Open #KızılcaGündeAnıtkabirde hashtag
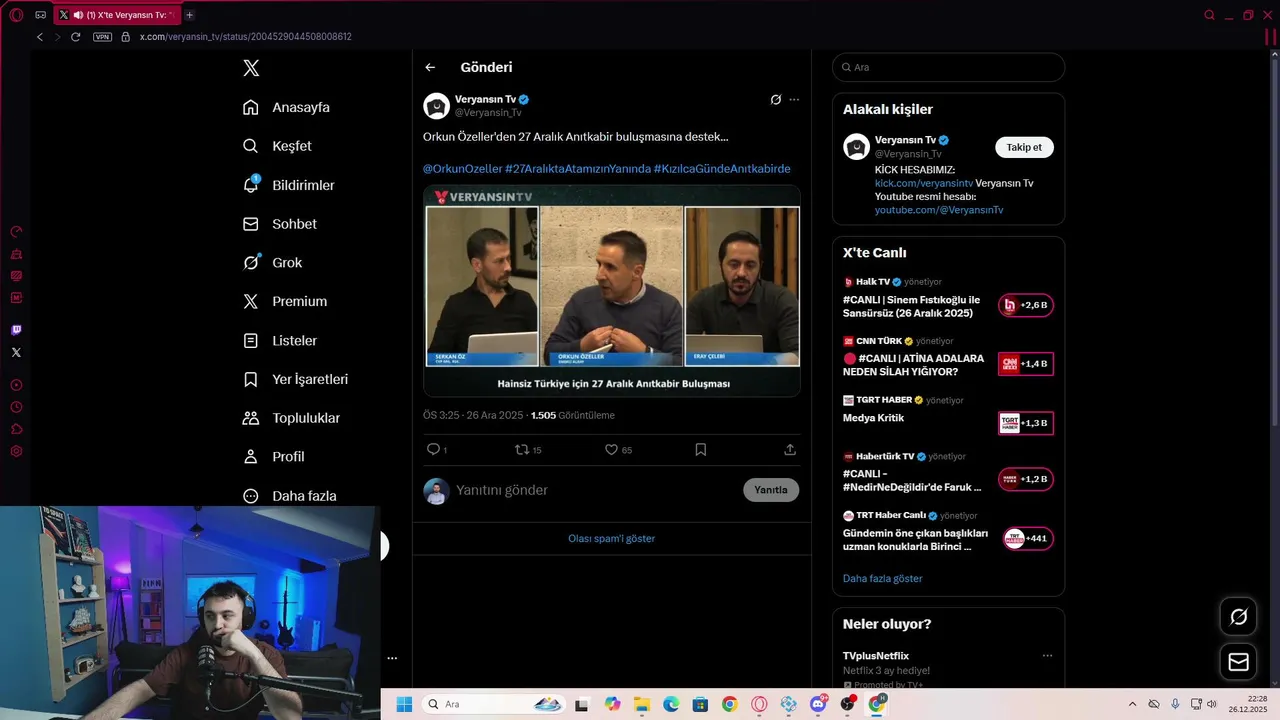 (722, 169)
